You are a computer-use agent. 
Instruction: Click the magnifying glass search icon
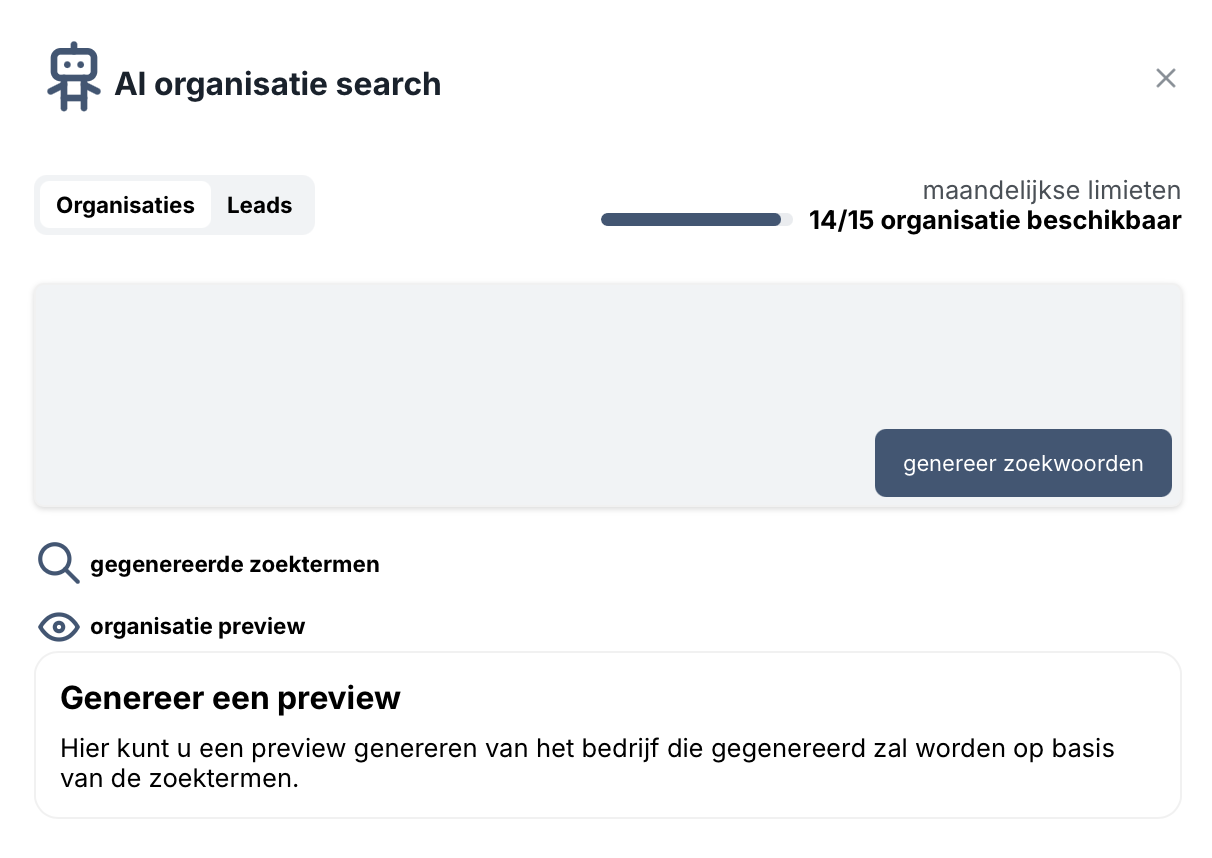point(58,564)
